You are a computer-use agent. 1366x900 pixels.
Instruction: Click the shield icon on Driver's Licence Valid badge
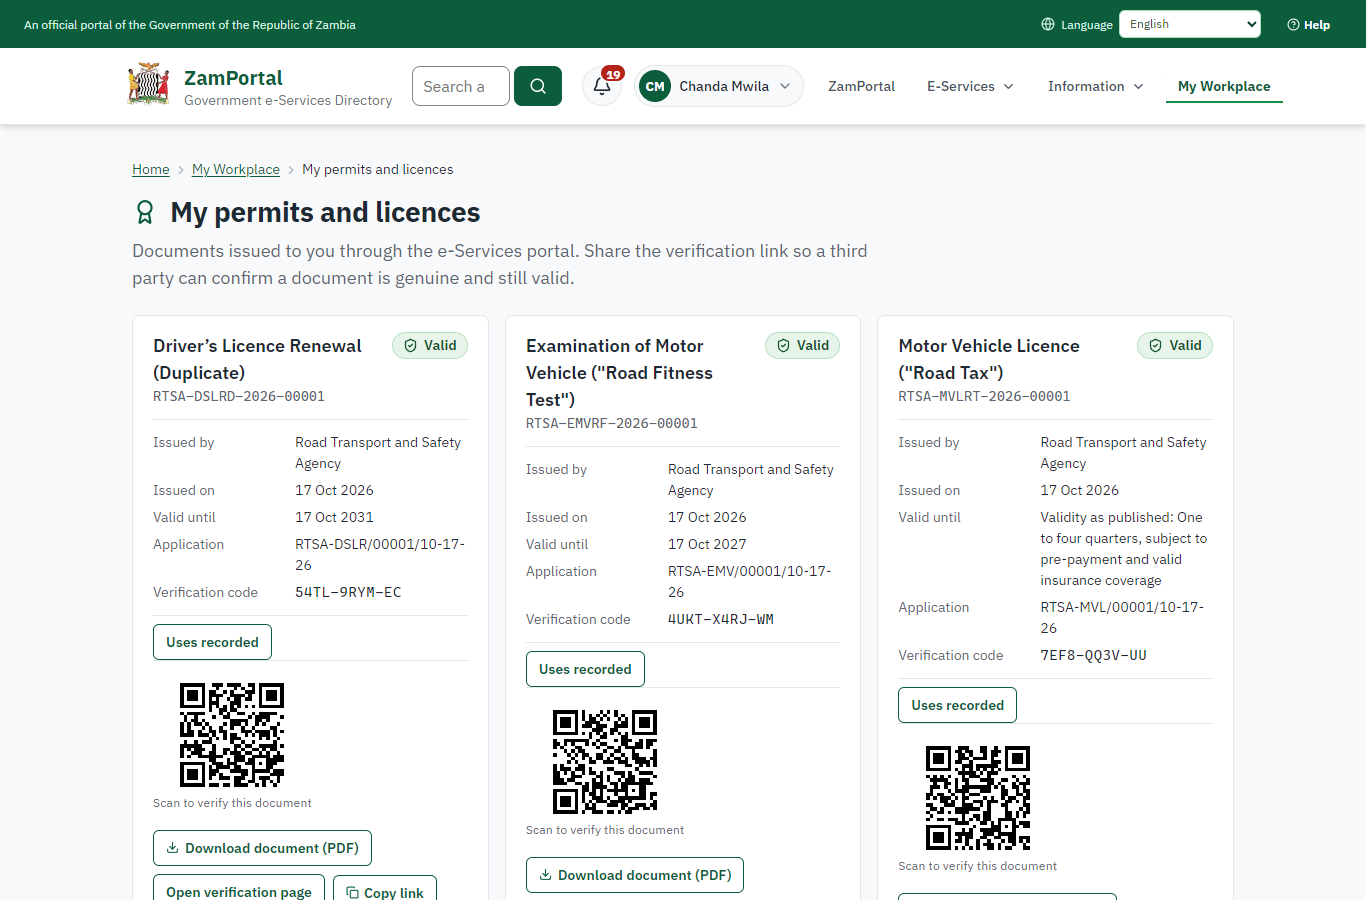coord(410,346)
